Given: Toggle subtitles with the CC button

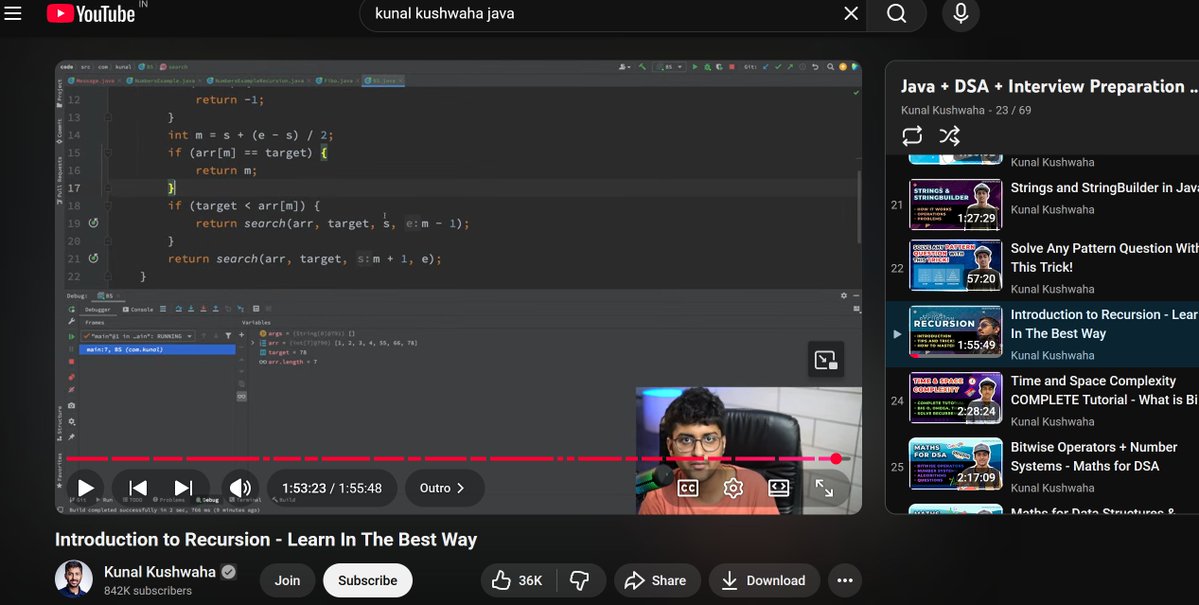Looking at the screenshot, I should [x=686, y=488].
